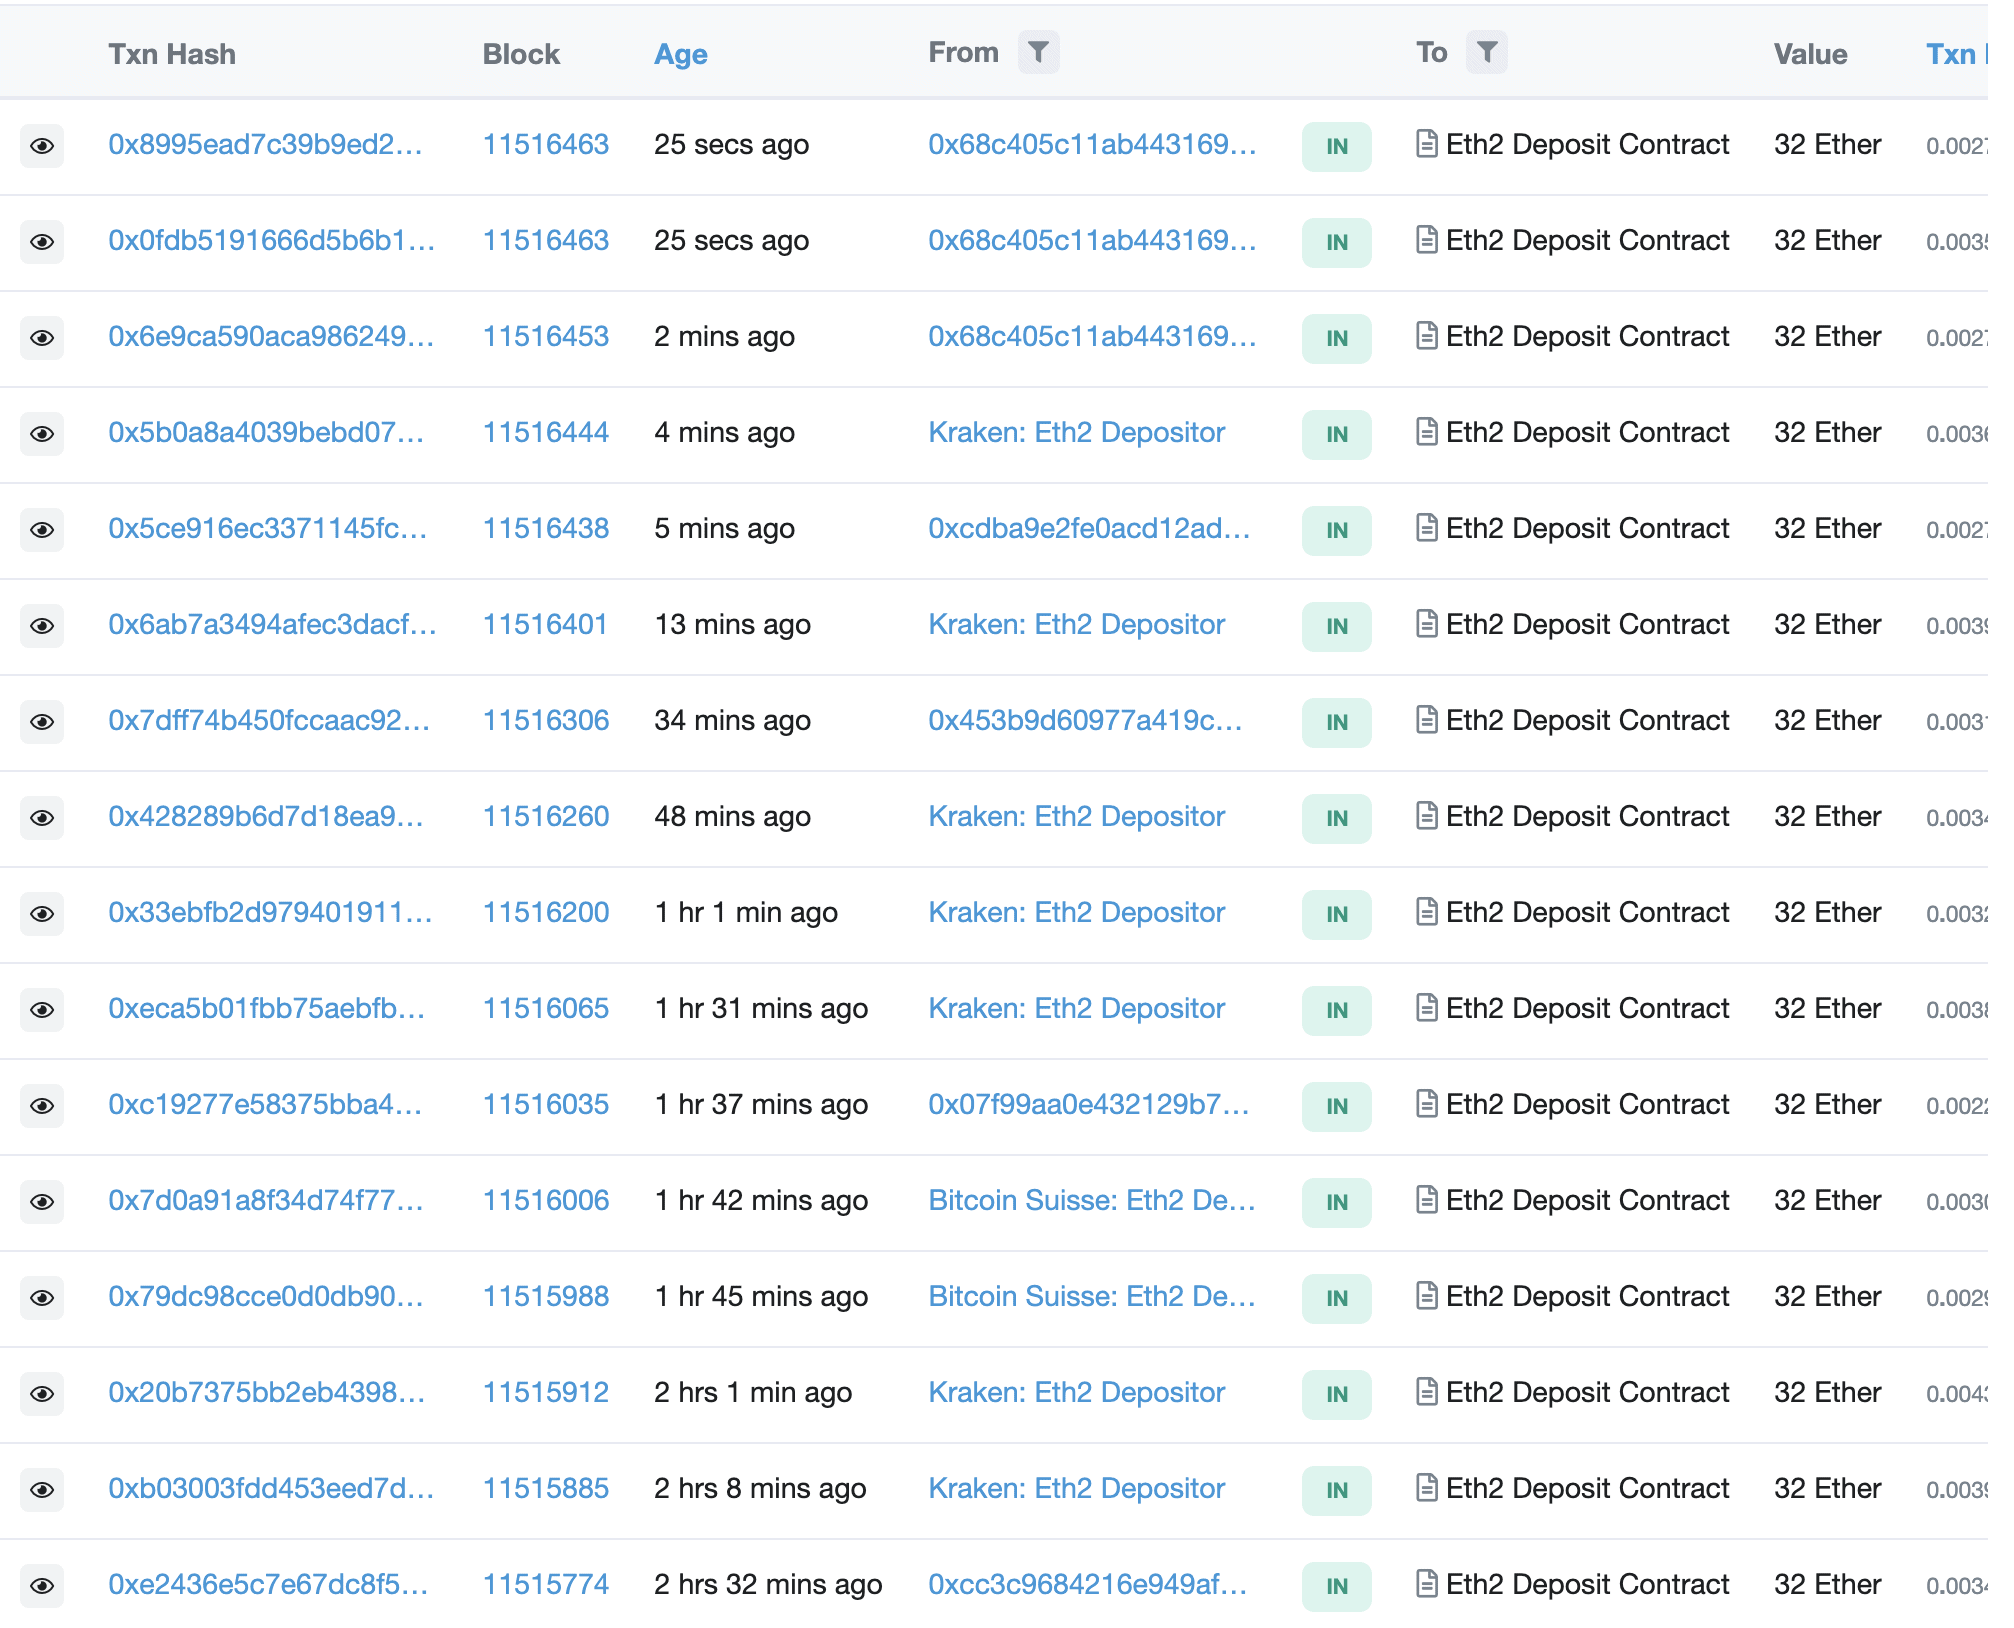2014x1628 pixels.
Task: Select the Value column header
Action: click(x=1810, y=54)
